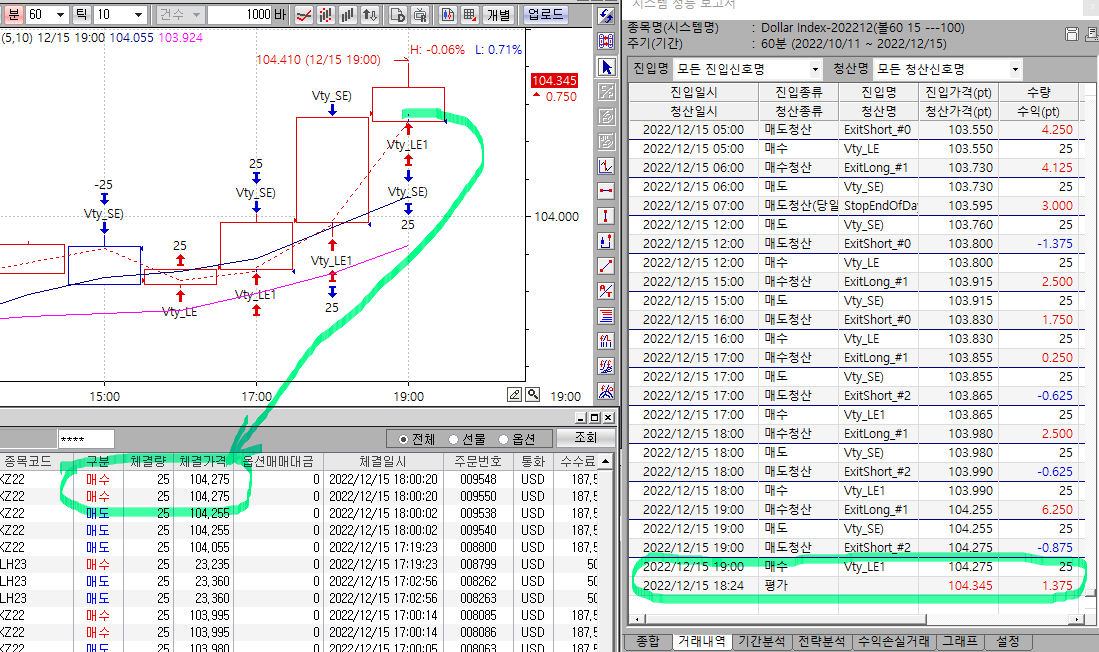
Task: Click the chart magnifier zoom icon
Action: coord(533,394)
